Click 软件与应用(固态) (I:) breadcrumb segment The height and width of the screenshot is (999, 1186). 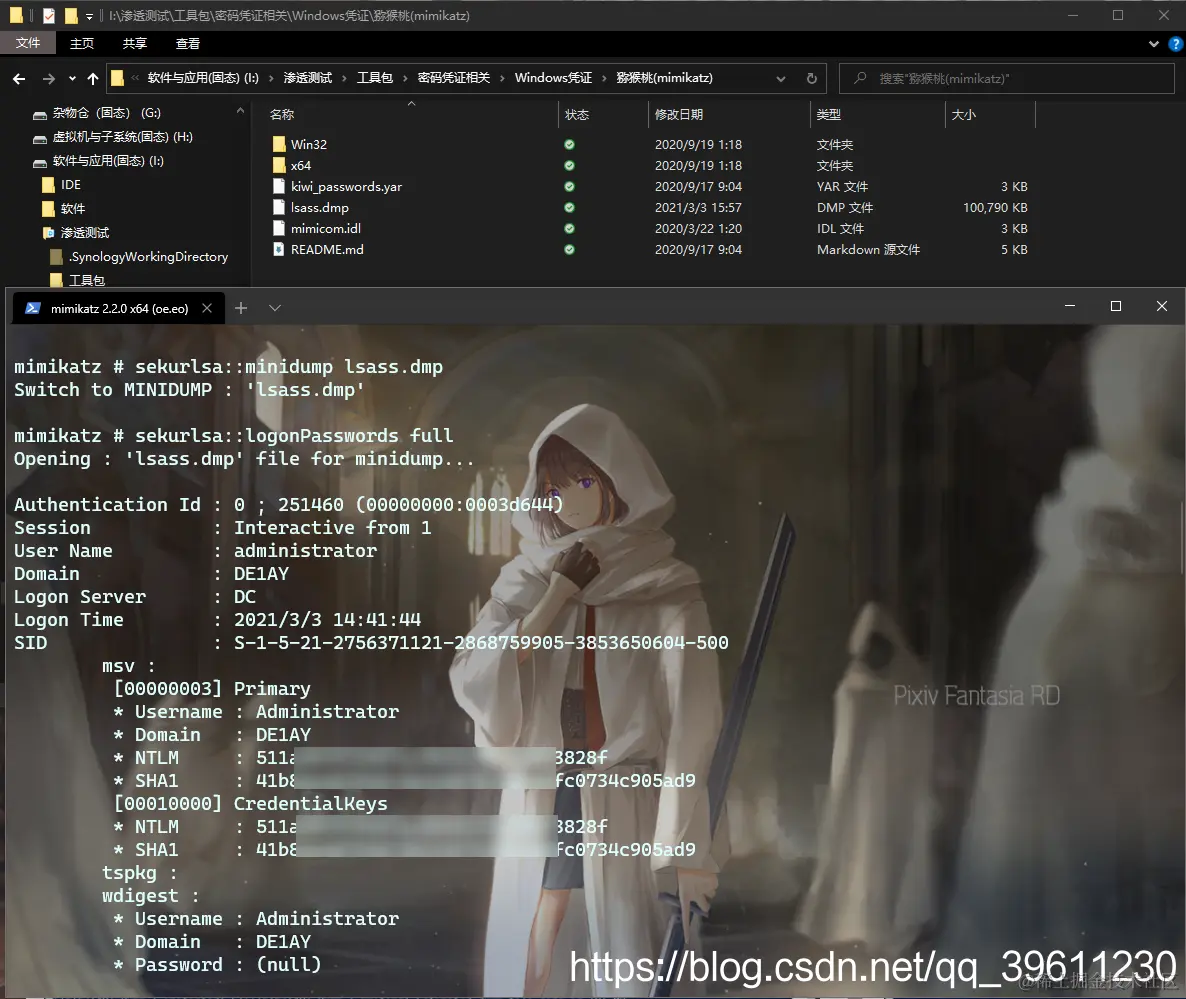tap(203, 78)
